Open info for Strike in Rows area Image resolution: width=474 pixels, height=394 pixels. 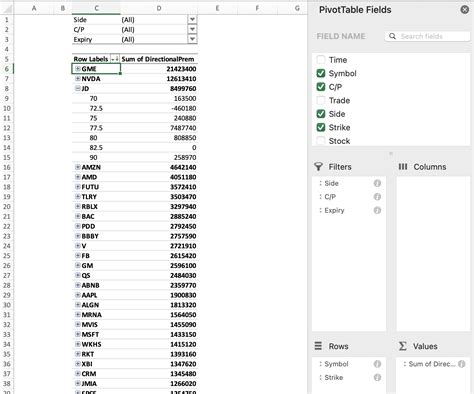pos(377,378)
